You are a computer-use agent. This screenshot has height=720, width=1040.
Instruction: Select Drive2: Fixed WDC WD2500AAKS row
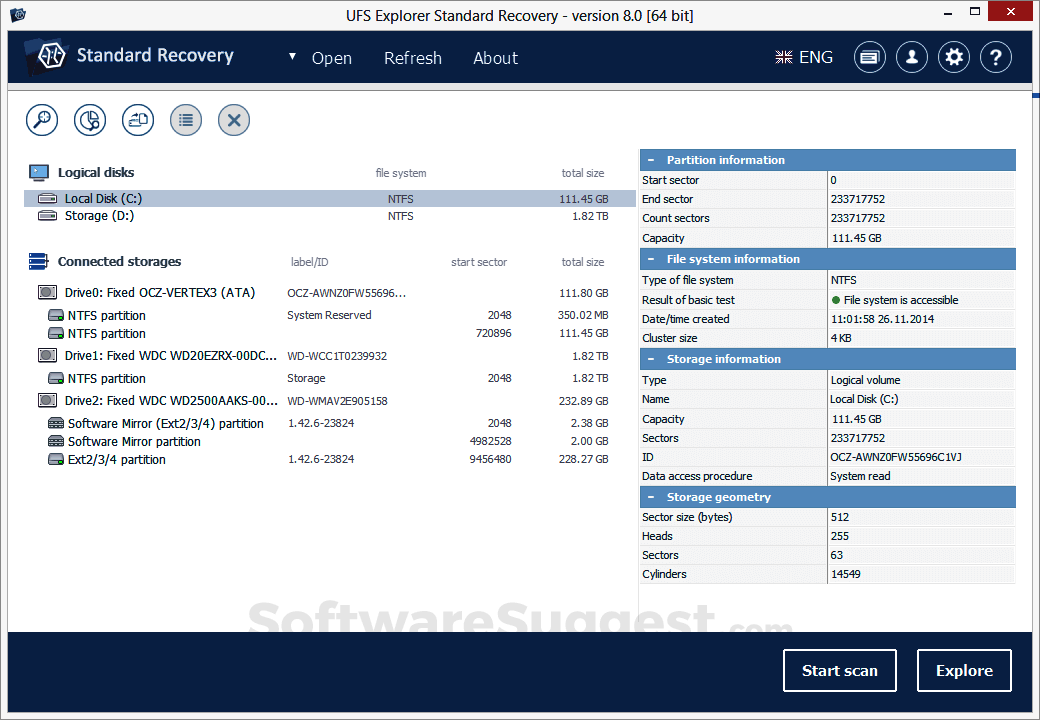(x=330, y=400)
